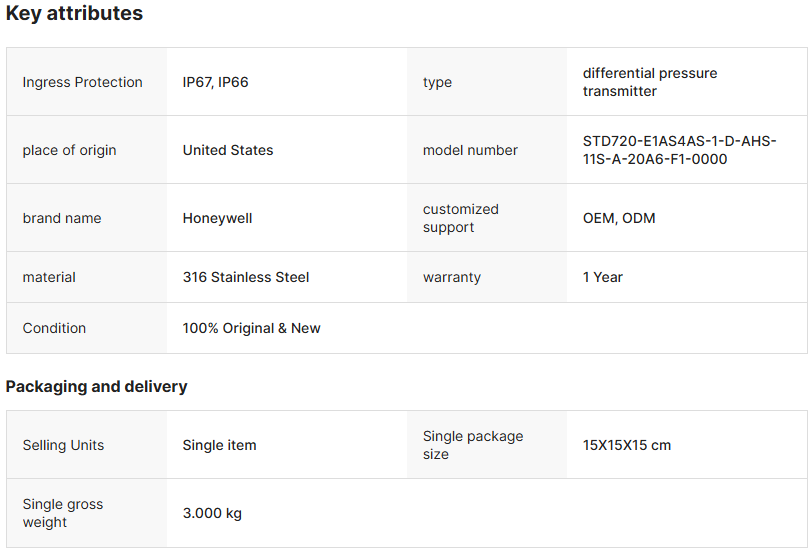The height and width of the screenshot is (558, 812).
Task: Select the OEM, ODM value
Action: tap(619, 218)
